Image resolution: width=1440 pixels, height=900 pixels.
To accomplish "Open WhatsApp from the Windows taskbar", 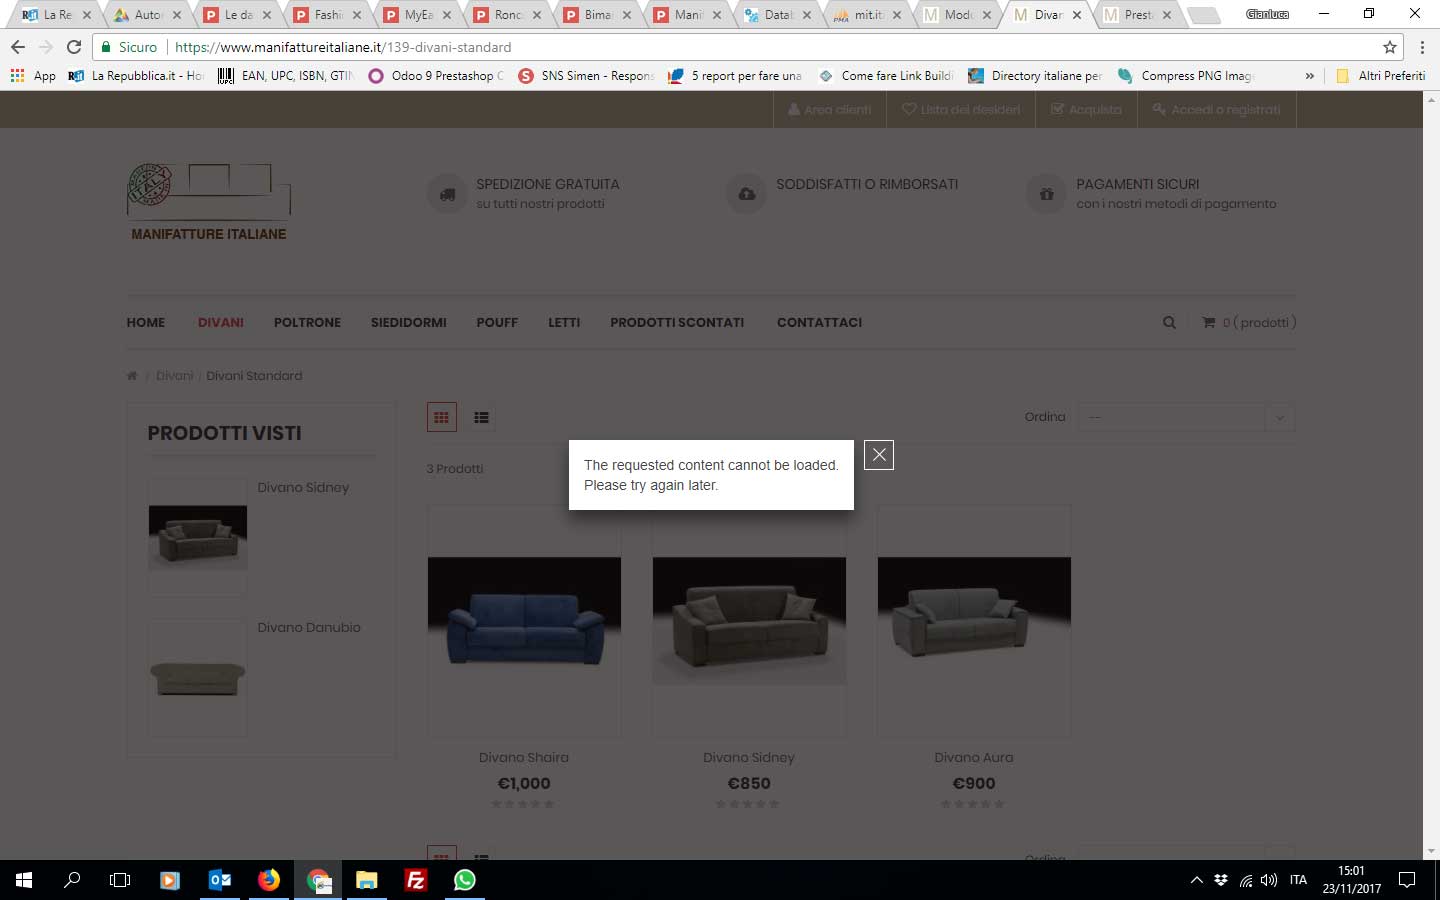I will tap(464, 880).
